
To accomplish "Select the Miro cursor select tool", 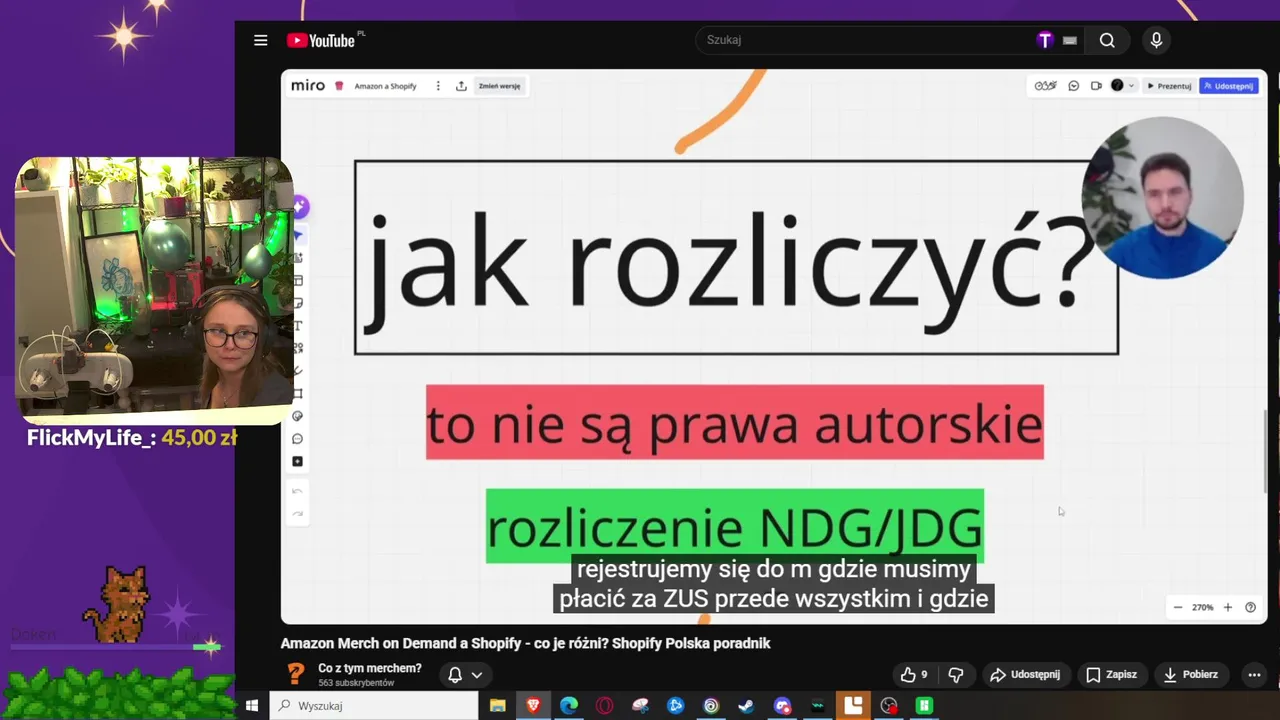I will (298, 235).
